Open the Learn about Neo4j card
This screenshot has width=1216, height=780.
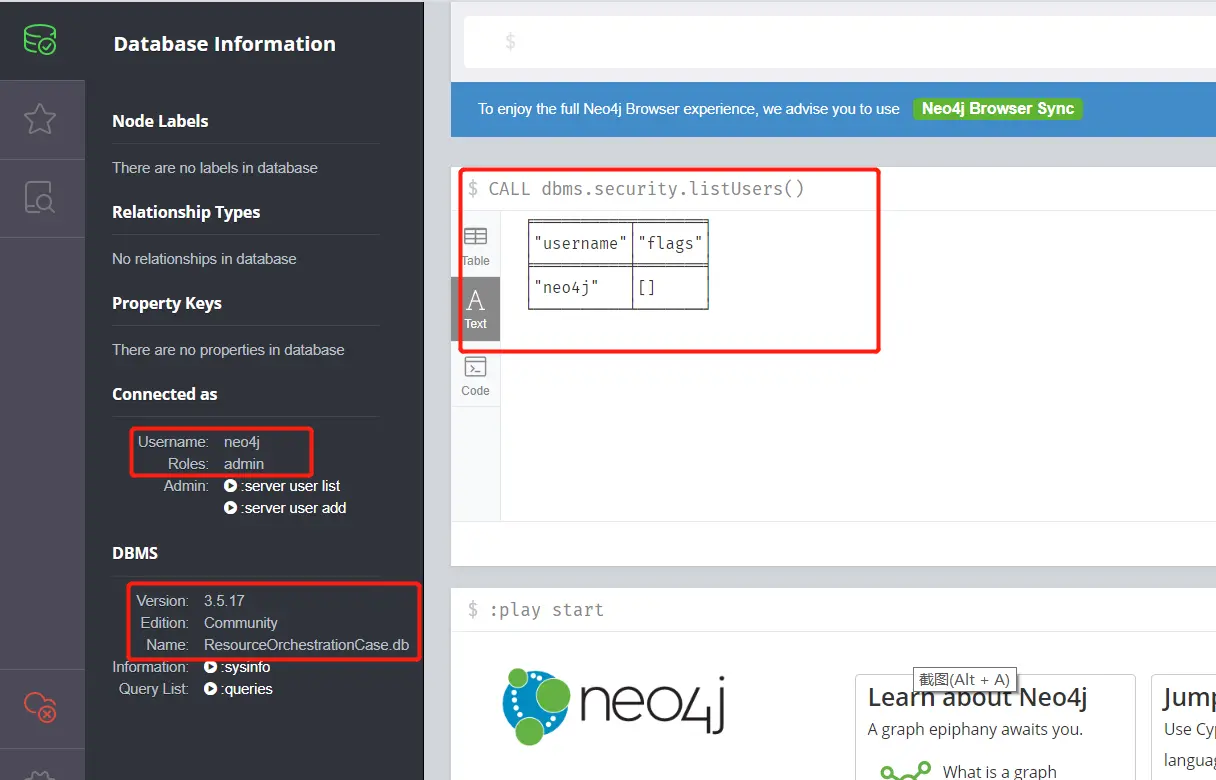coord(995,727)
